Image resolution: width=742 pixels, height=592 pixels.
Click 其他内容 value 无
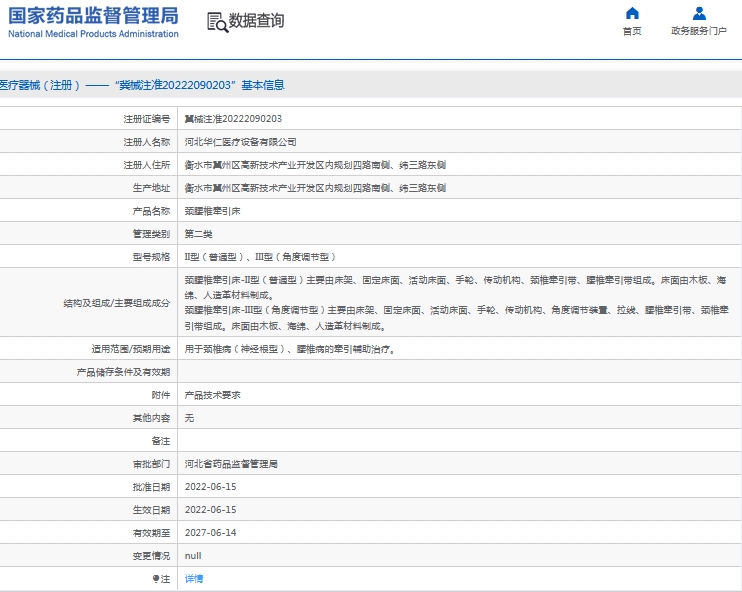point(189,418)
